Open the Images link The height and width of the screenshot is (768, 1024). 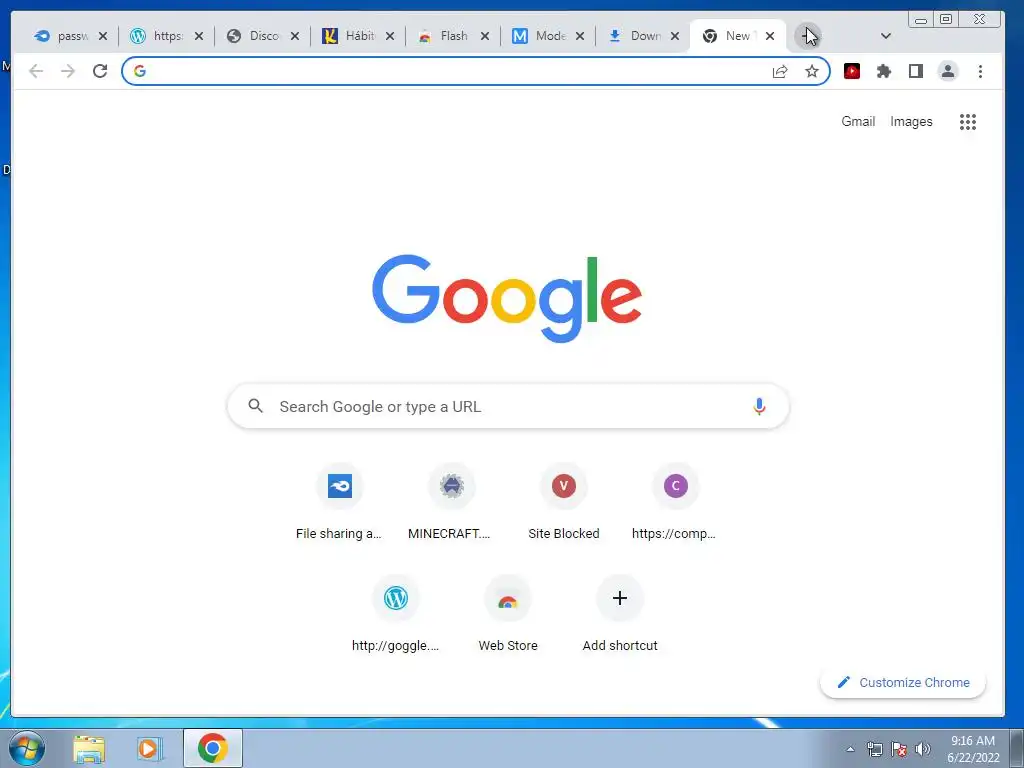tap(911, 121)
